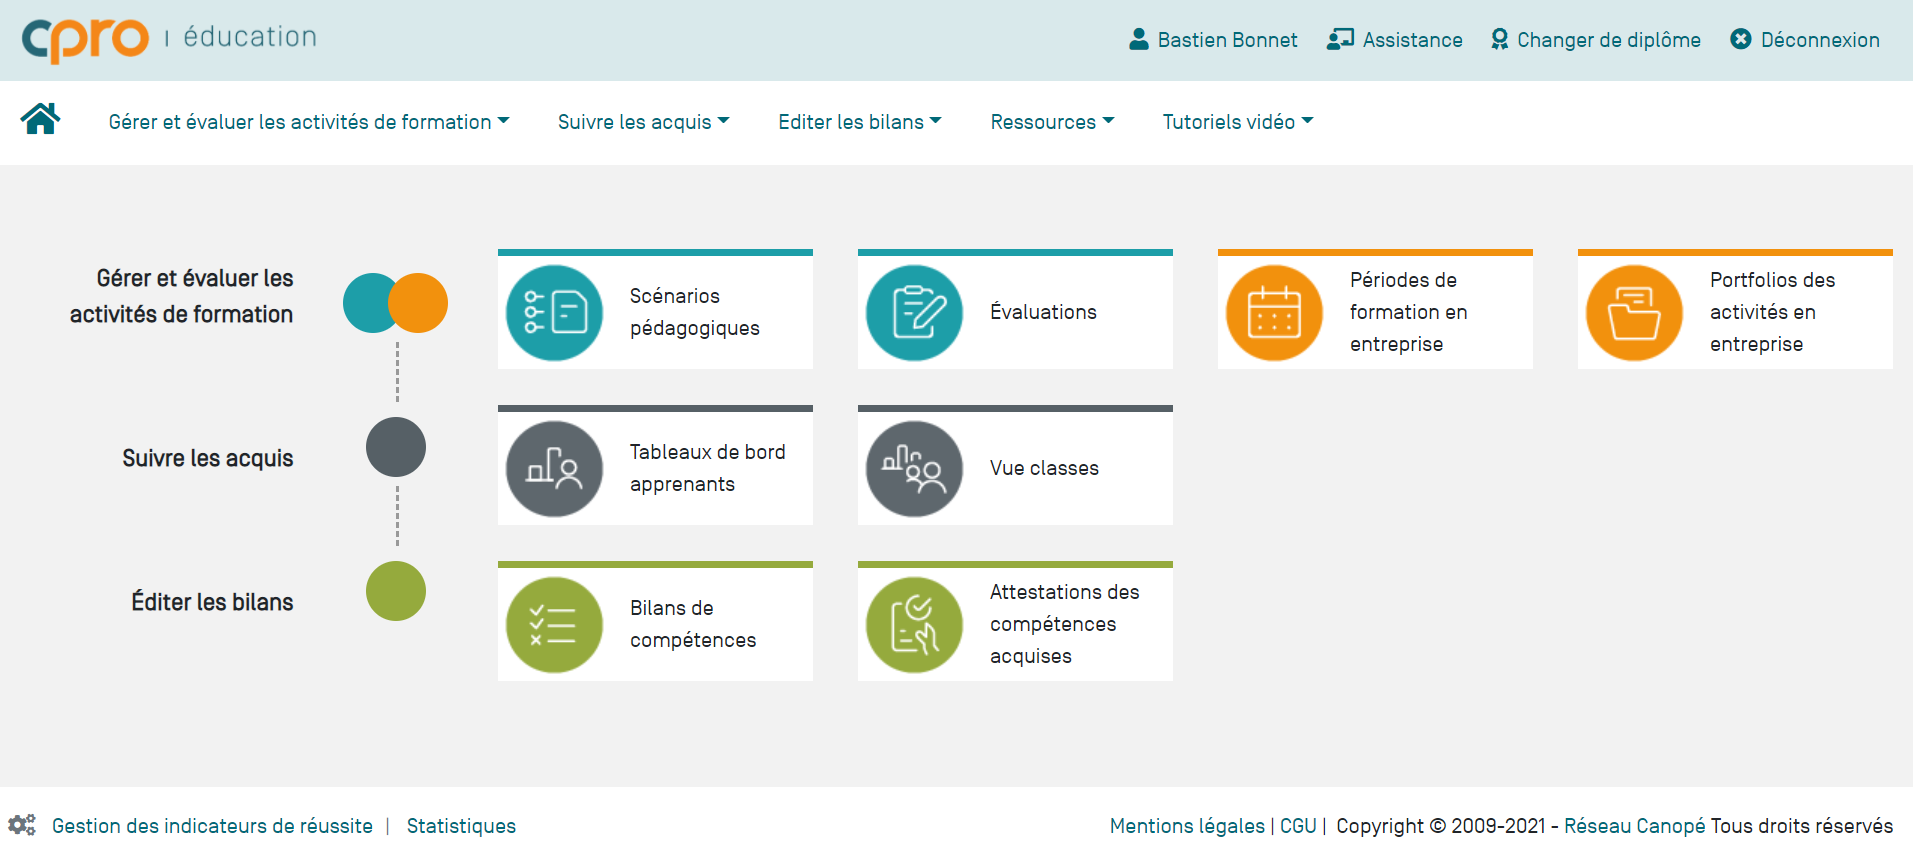Open the Editer les bilans dropdown
The image size is (1913, 856).
(859, 122)
